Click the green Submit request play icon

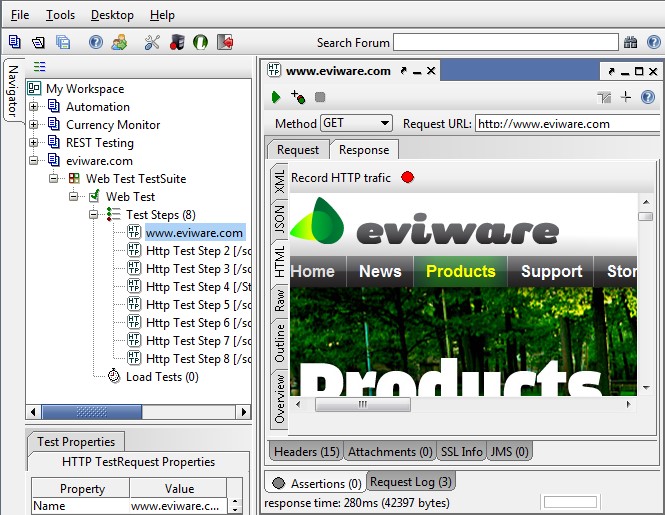click(x=276, y=97)
